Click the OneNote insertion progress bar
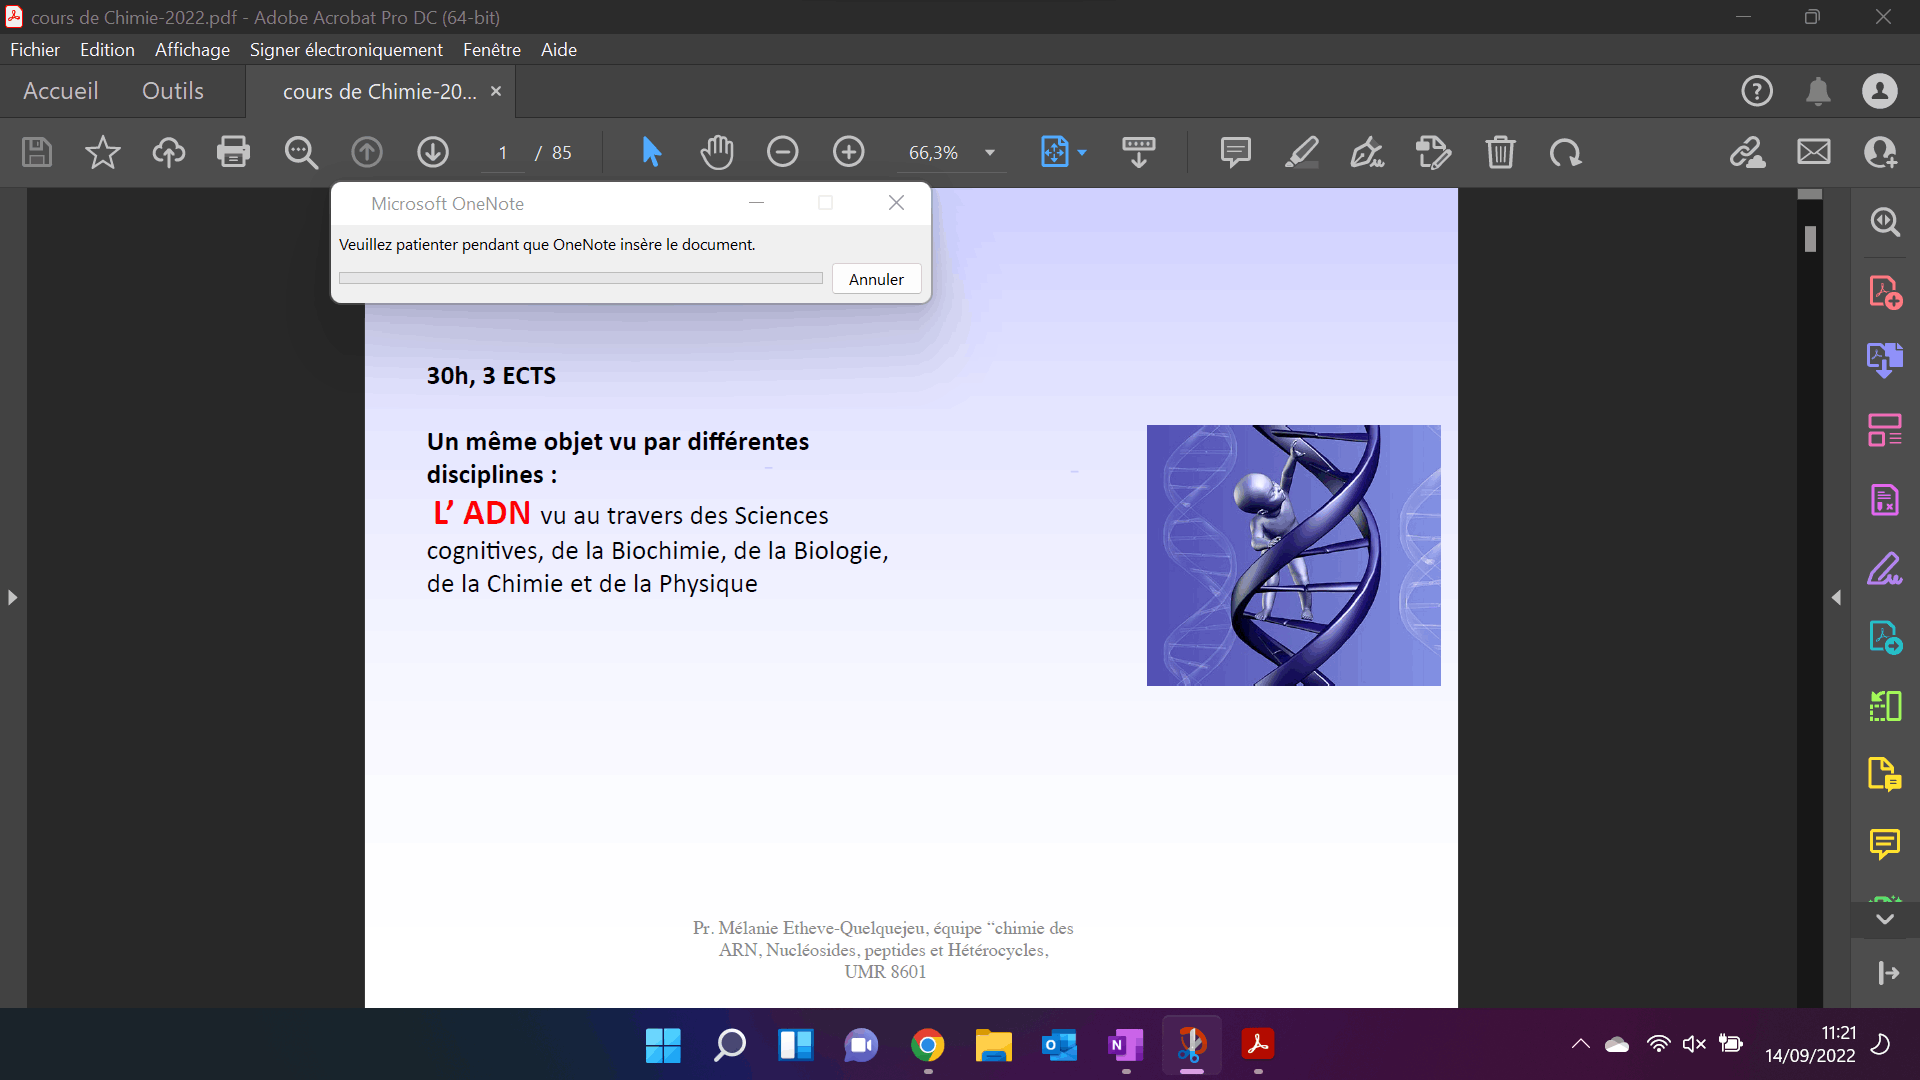 click(580, 278)
